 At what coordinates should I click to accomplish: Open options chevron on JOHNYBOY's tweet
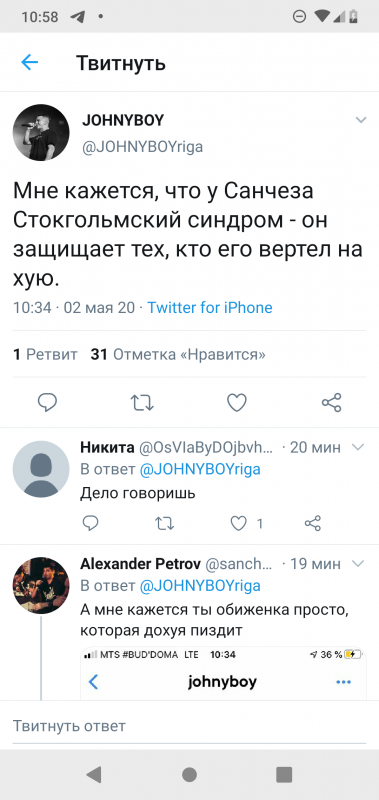pyautogui.click(x=361, y=120)
